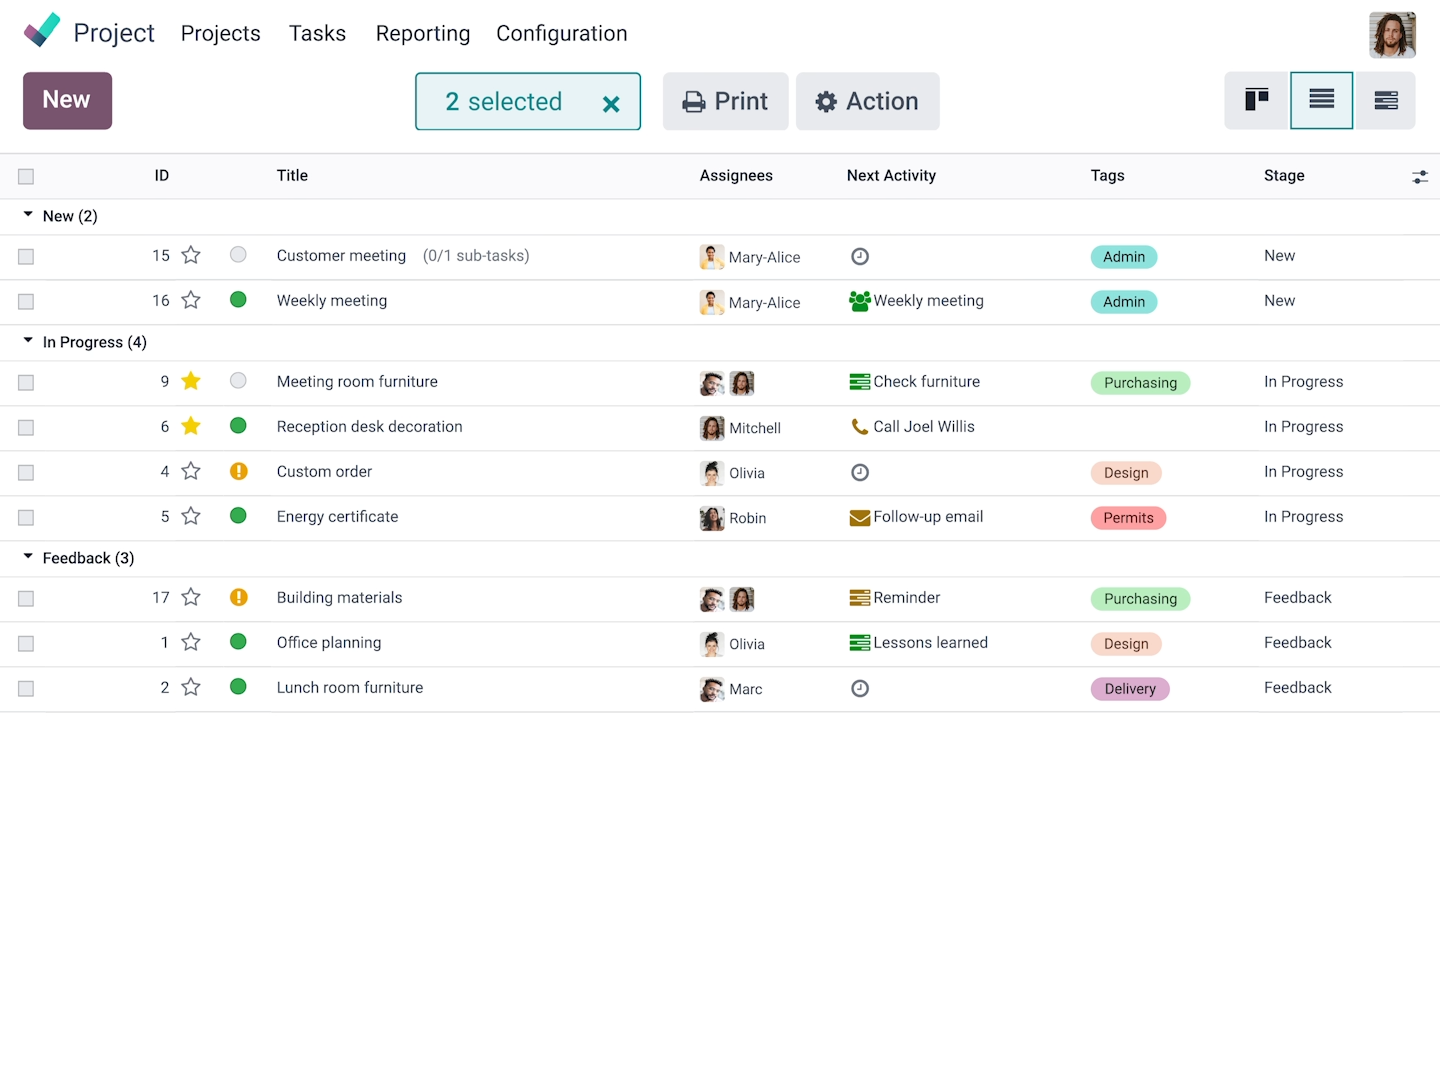The height and width of the screenshot is (1080, 1440).
Task: Open the user avatar menu
Action: pyautogui.click(x=1392, y=35)
